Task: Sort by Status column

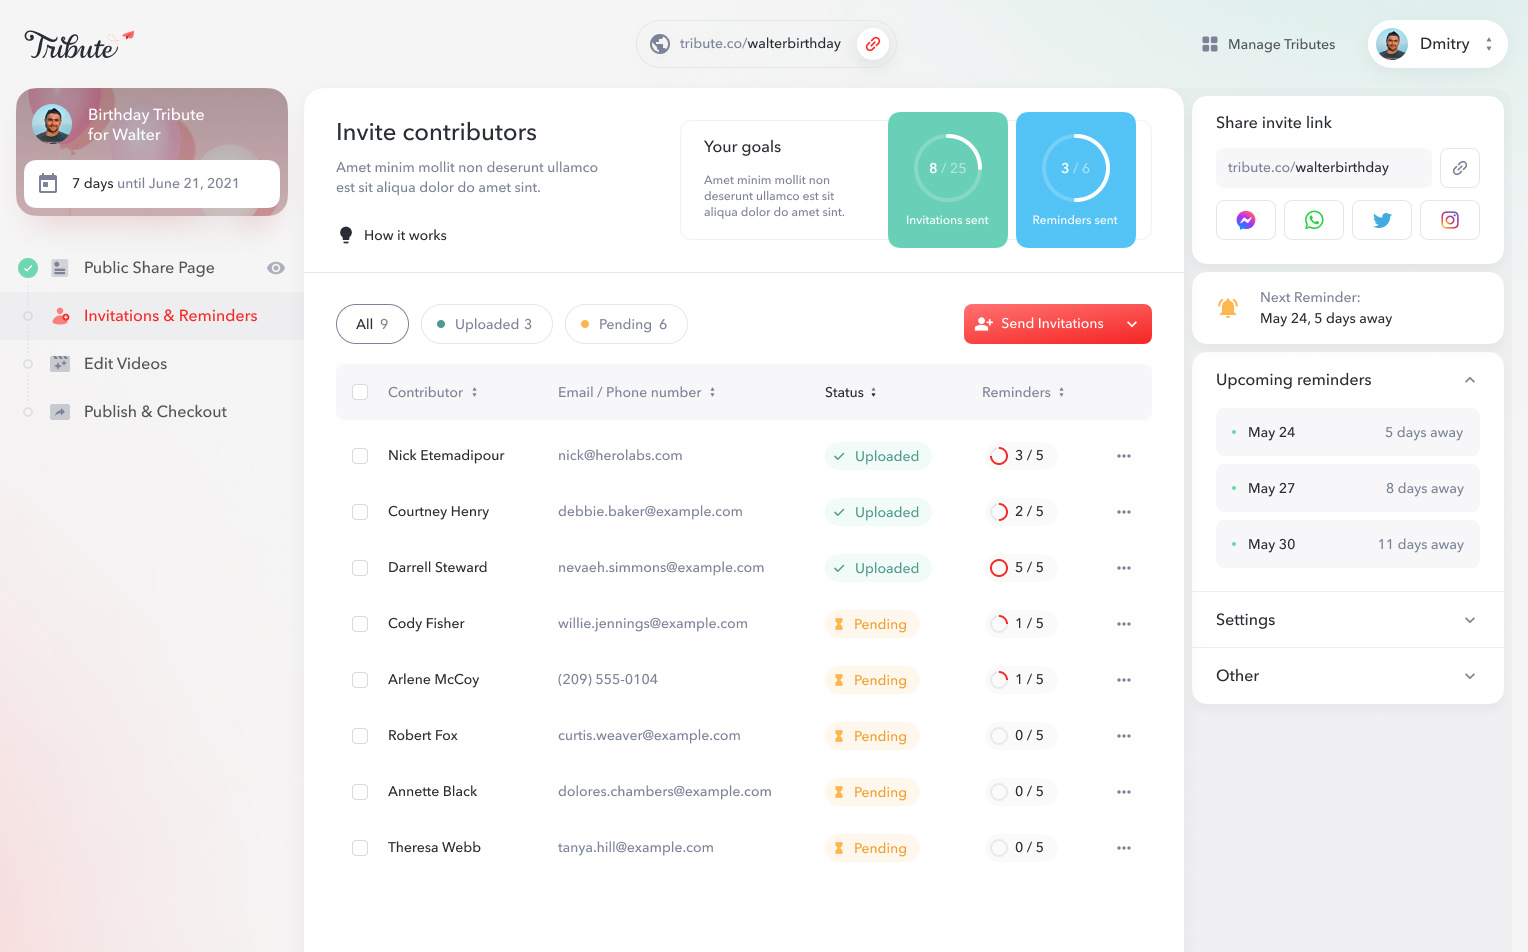Action: 851,392
